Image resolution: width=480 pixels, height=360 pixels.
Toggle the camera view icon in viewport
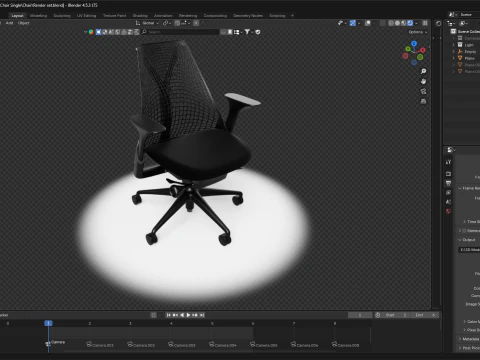coord(423,91)
